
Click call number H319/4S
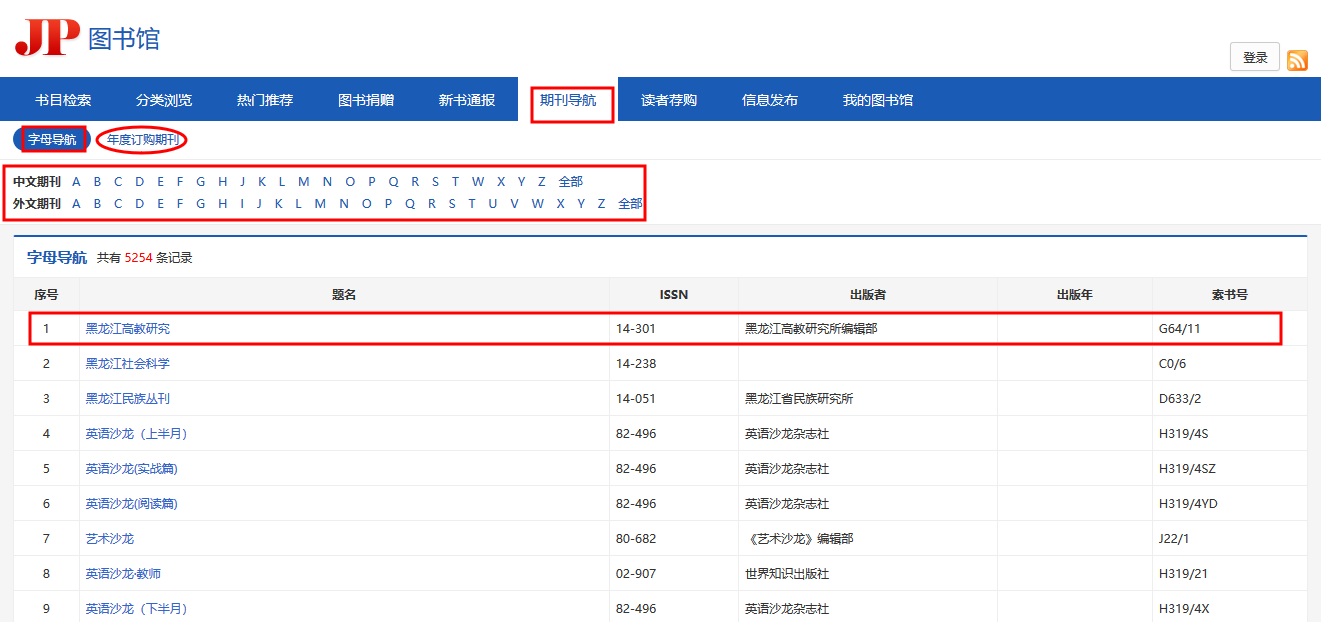pos(1184,434)
